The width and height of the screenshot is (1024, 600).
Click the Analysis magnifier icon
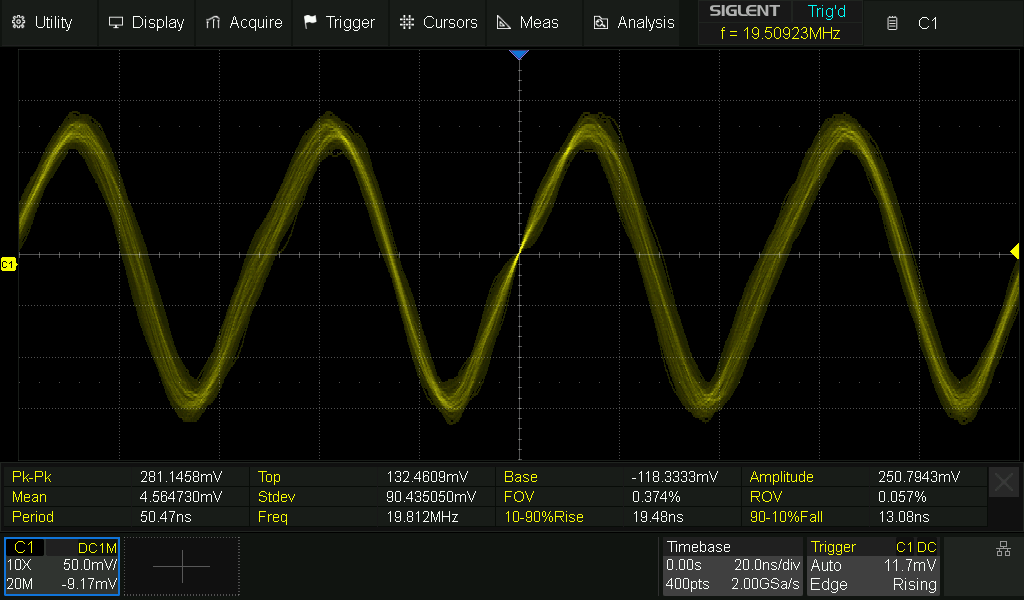click(601, 23)
